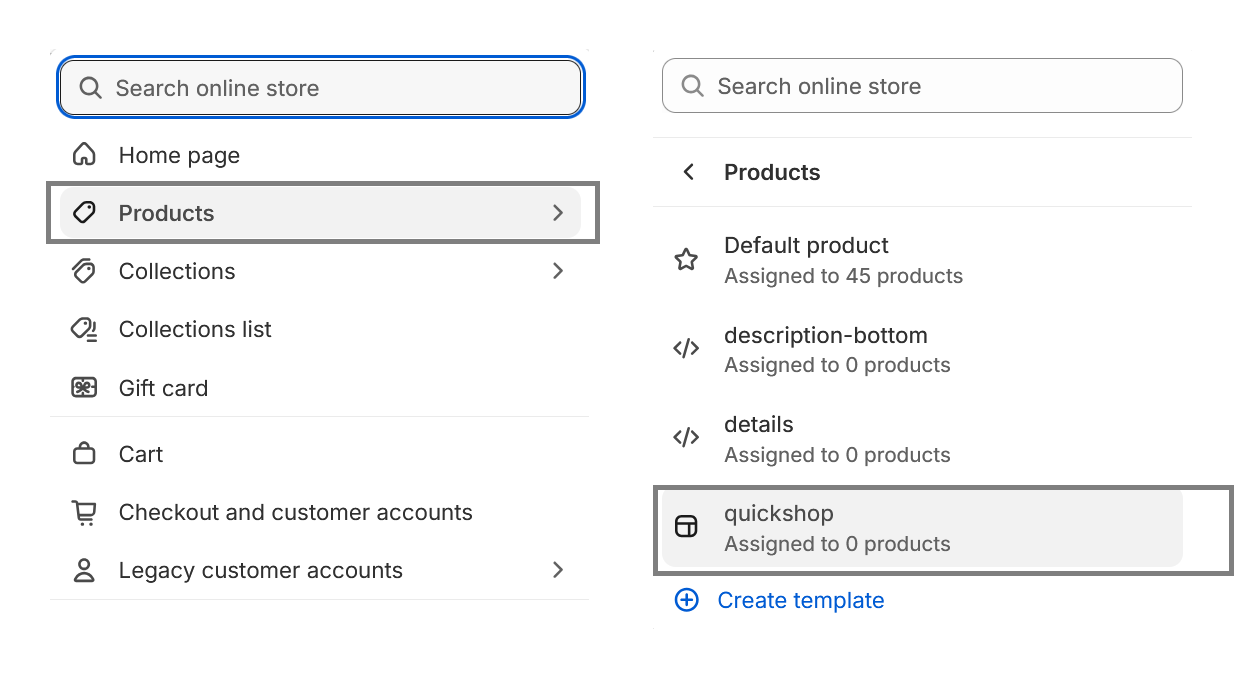This screenshot has width=1245, height=687.
Task: Select the Products tag icon
Action: coord(84,213)
